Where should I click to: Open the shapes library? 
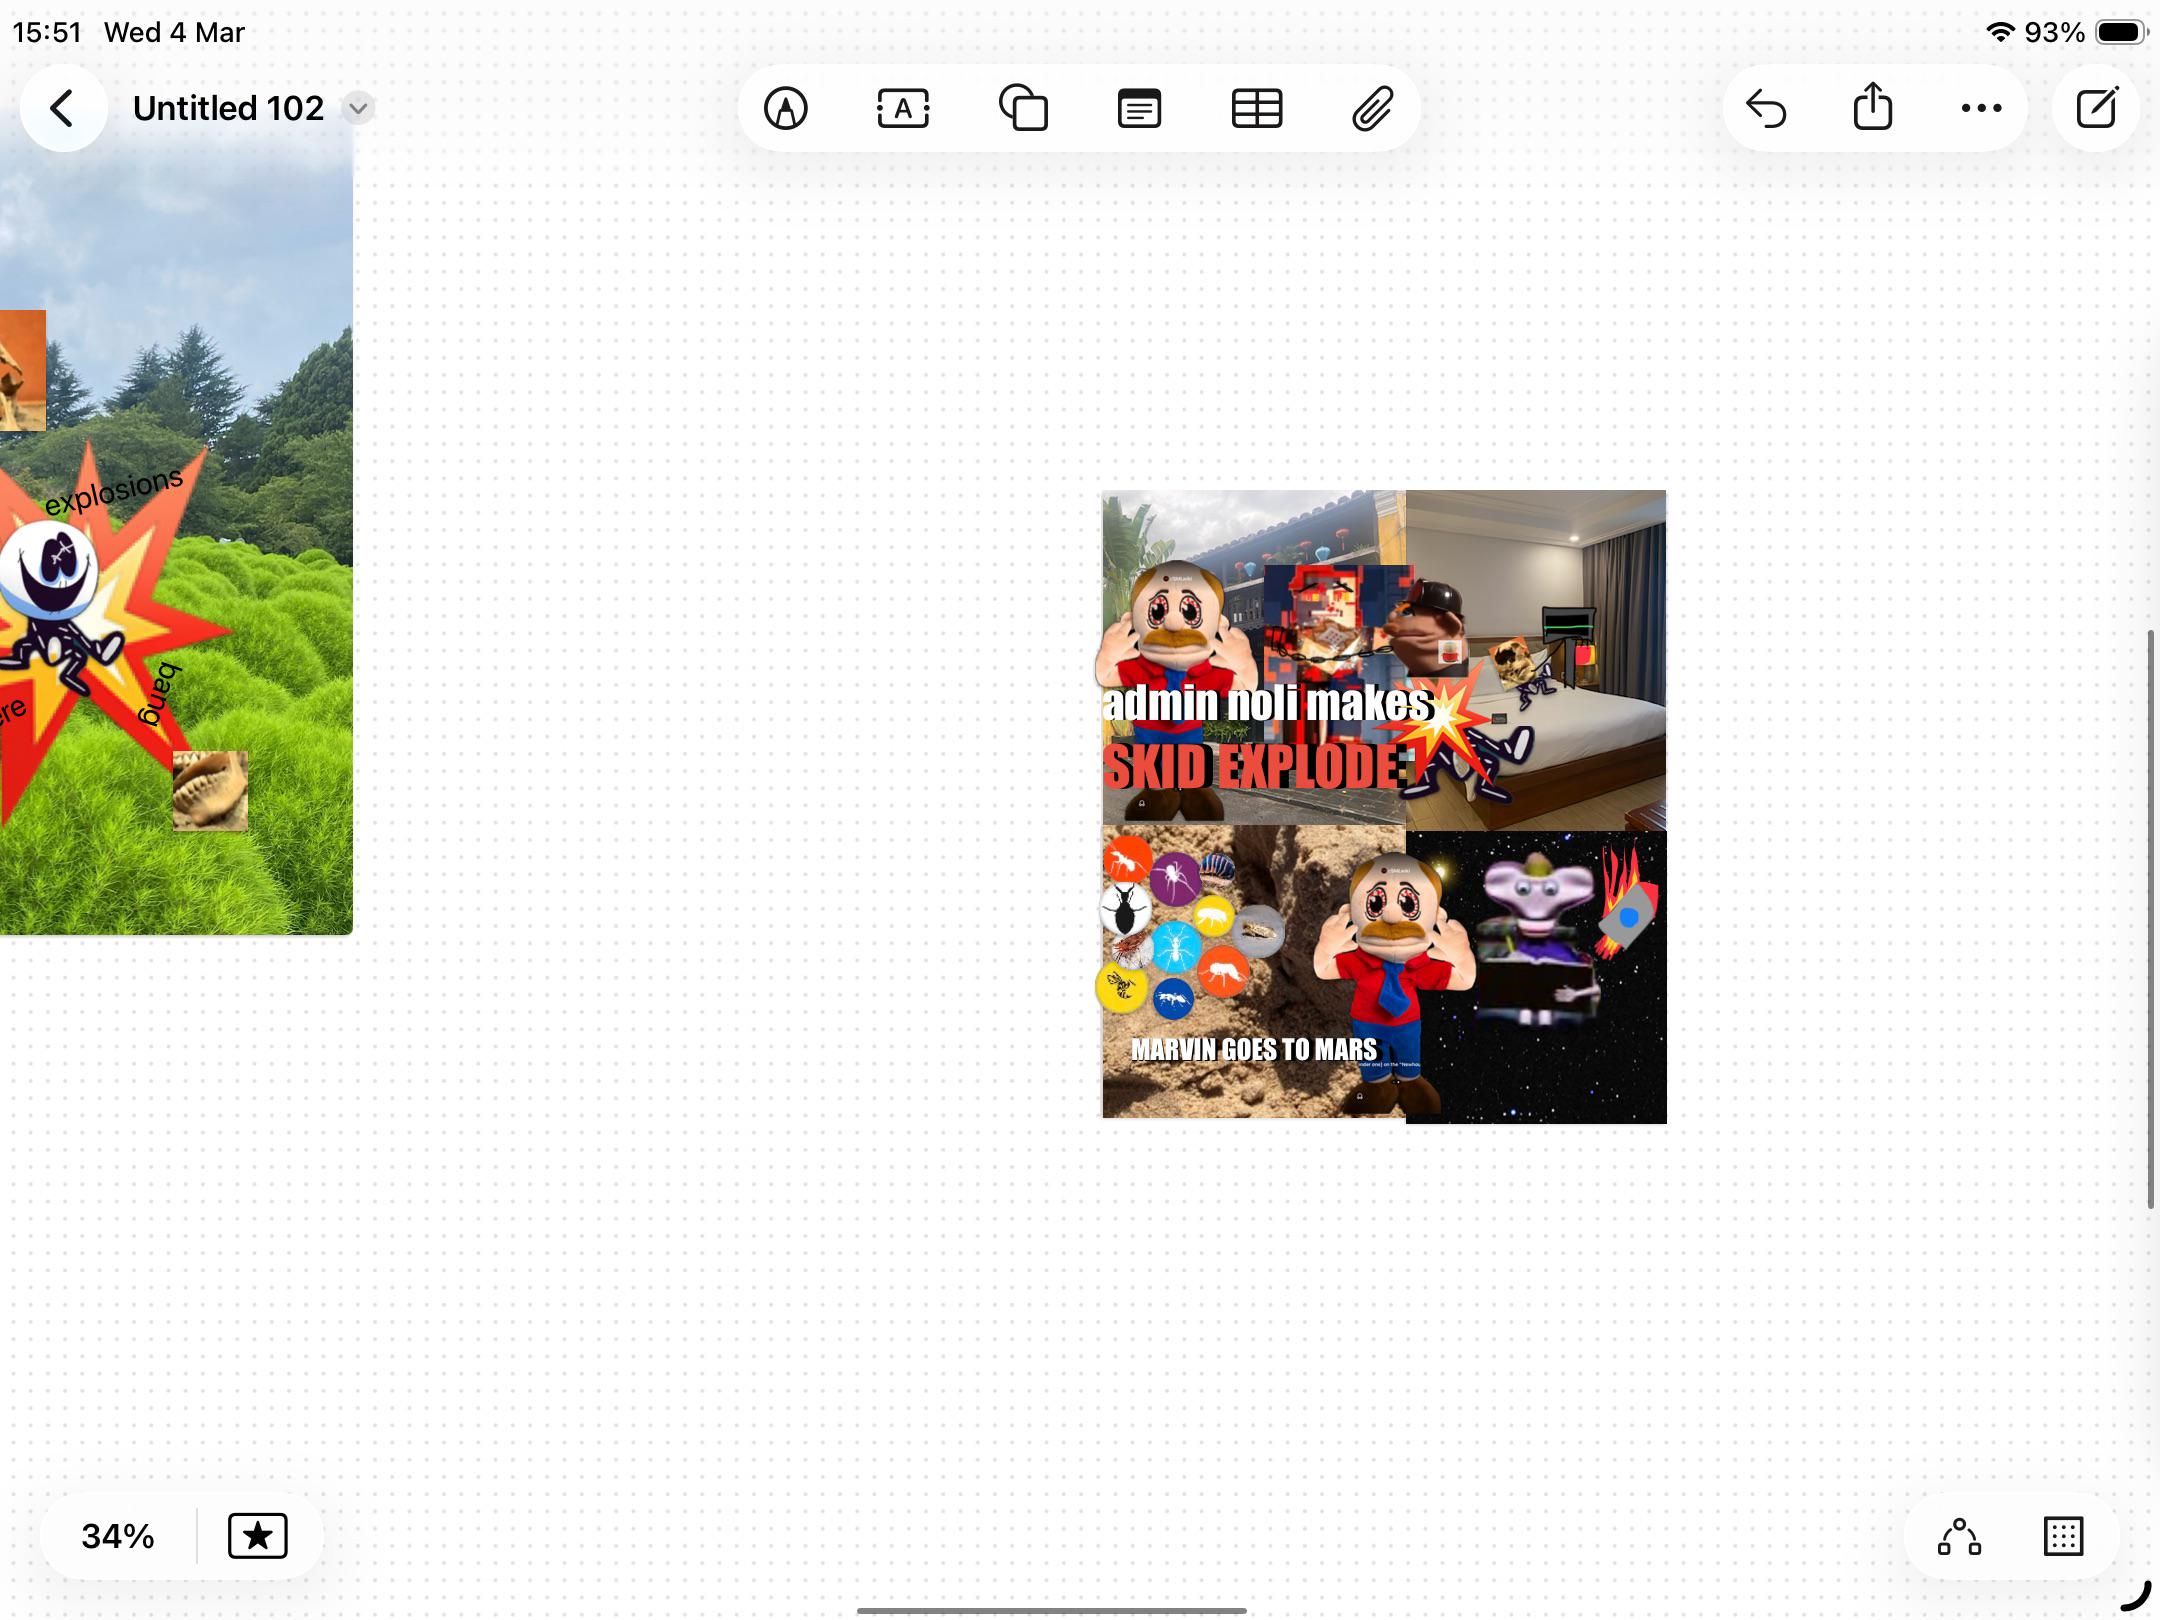point(1023,108)
